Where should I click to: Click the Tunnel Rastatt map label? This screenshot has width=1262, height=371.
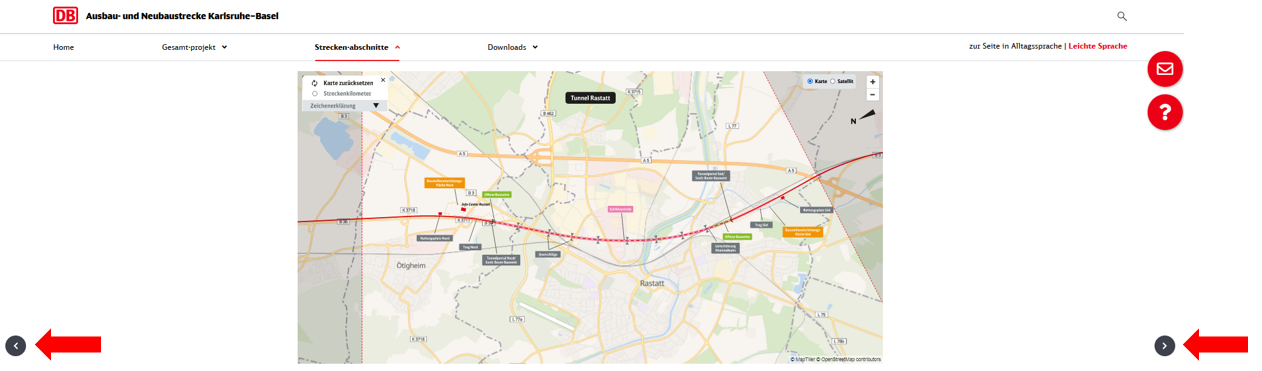point(589,98)
